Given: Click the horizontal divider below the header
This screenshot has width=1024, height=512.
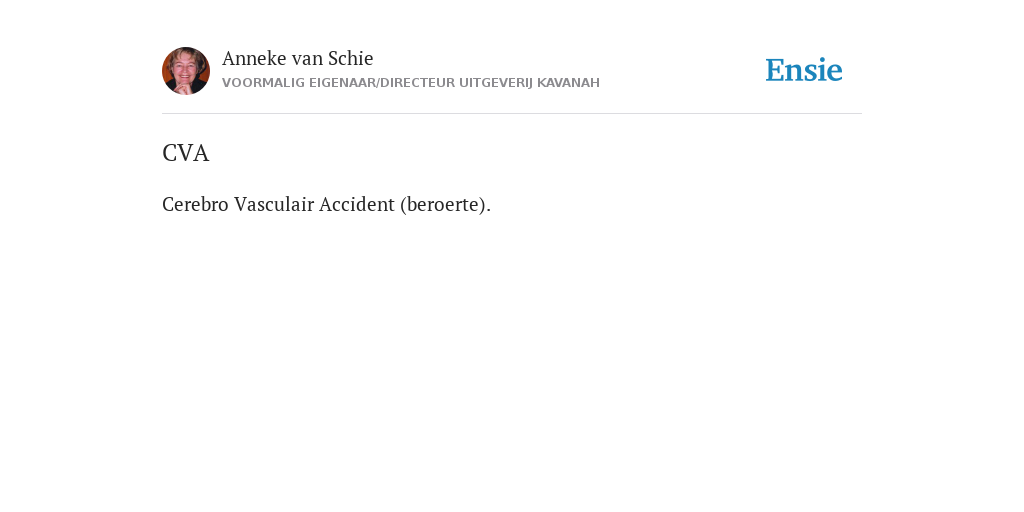Looking at the screenshot, I should click(x=512, y=114).
